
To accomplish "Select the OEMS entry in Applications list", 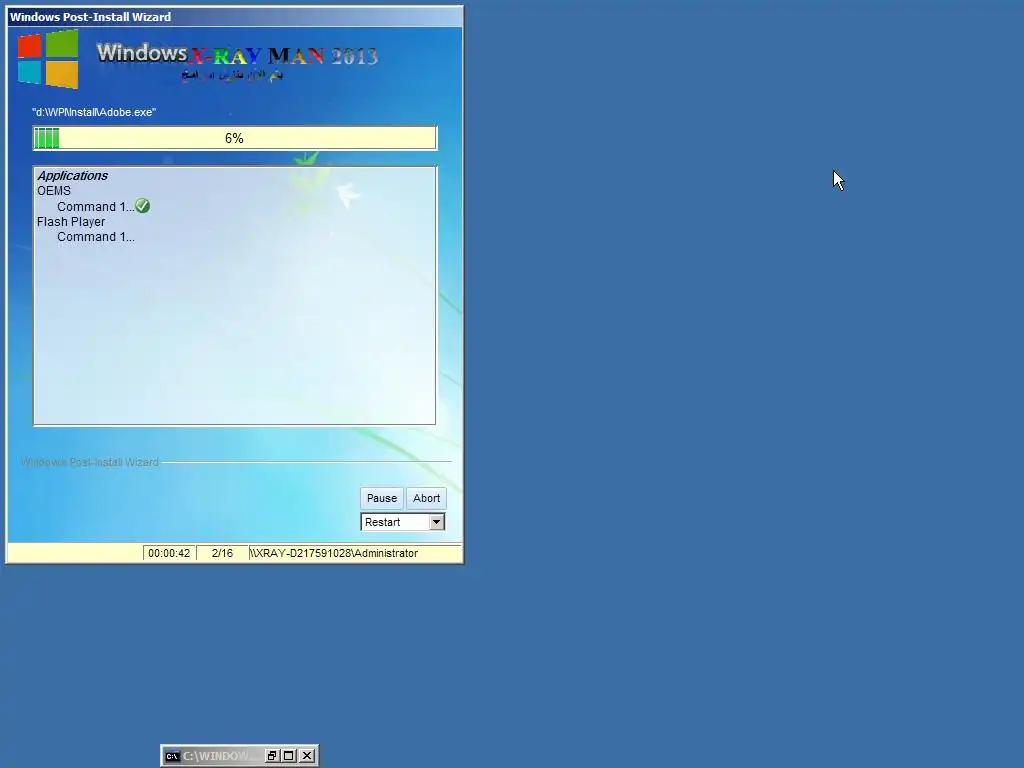I will coord(54,191).
